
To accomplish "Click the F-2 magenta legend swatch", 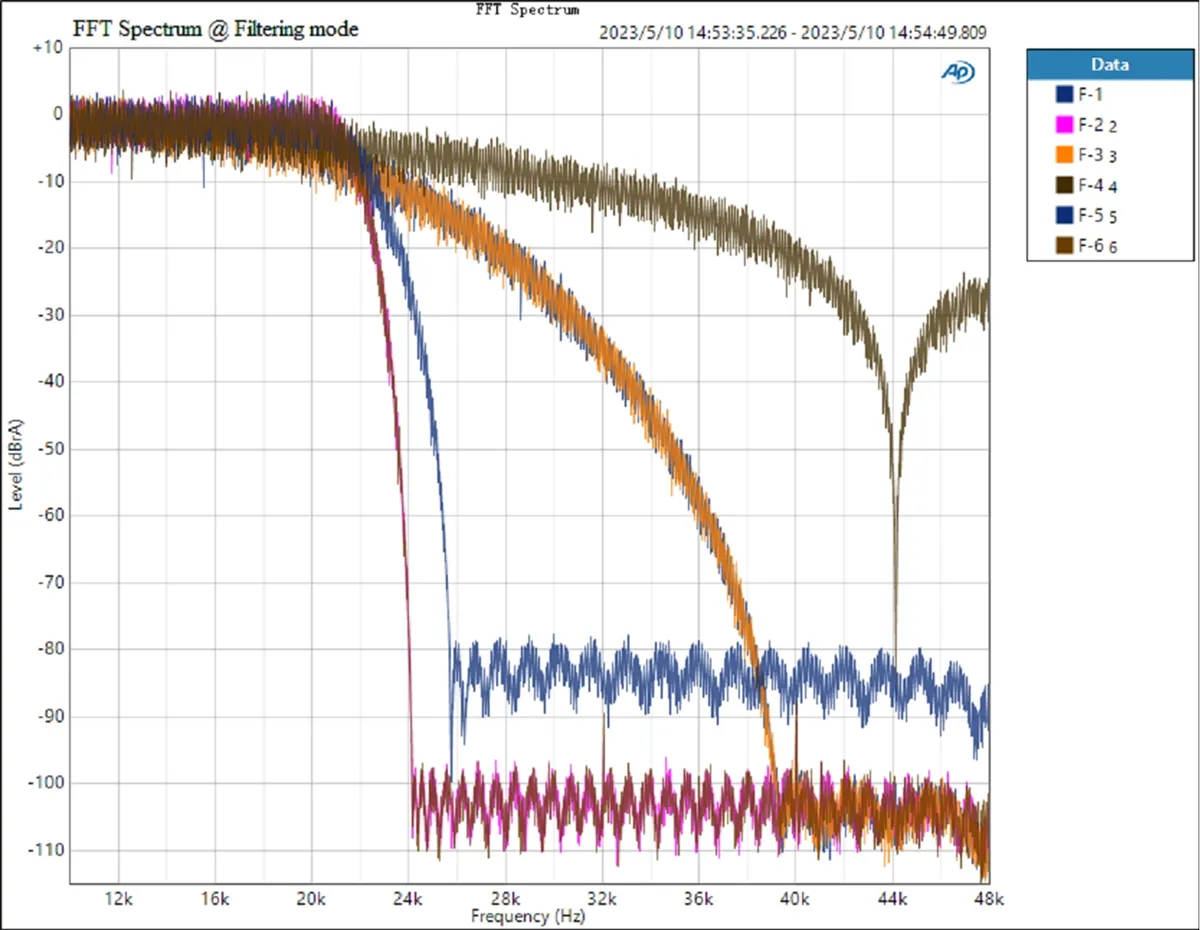I will pos(1064,125).
